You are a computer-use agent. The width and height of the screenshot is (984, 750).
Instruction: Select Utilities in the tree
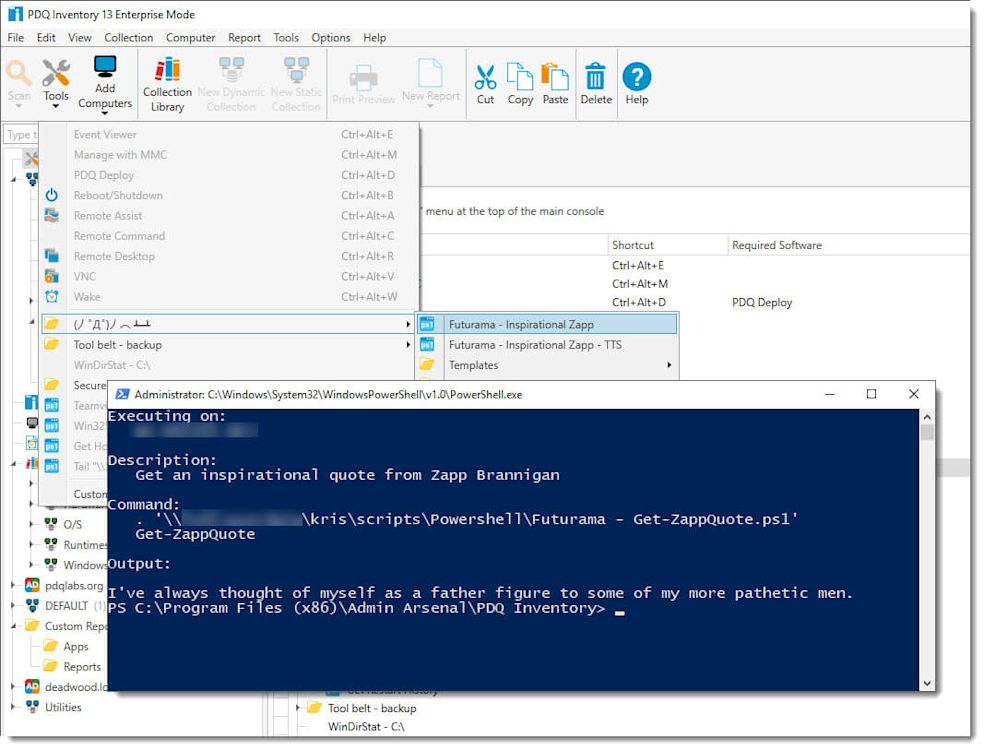point(63,707)
